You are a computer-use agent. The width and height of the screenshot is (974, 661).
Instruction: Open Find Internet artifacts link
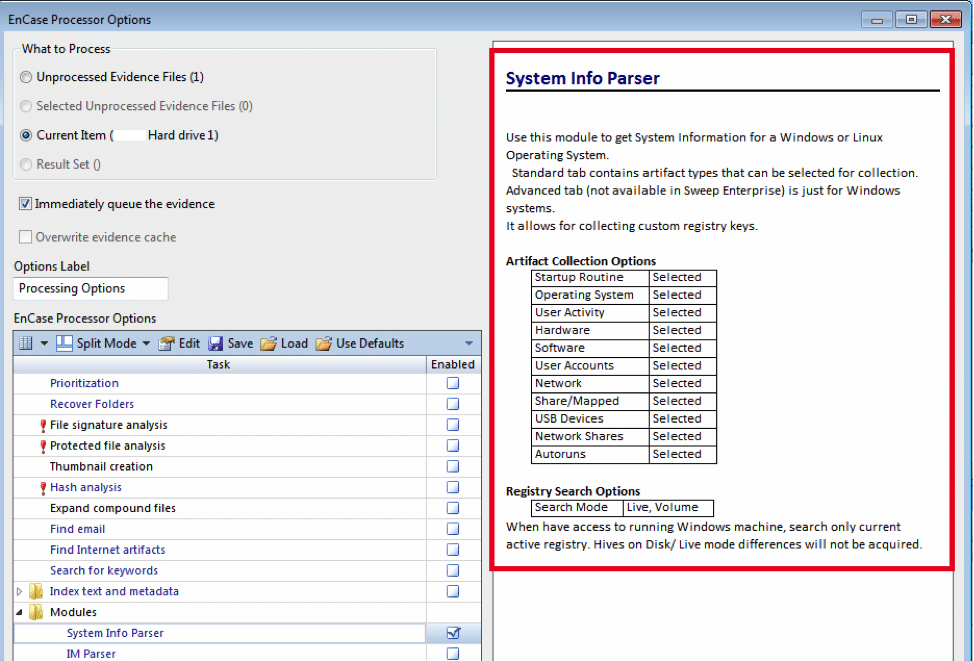click(107, 550)
